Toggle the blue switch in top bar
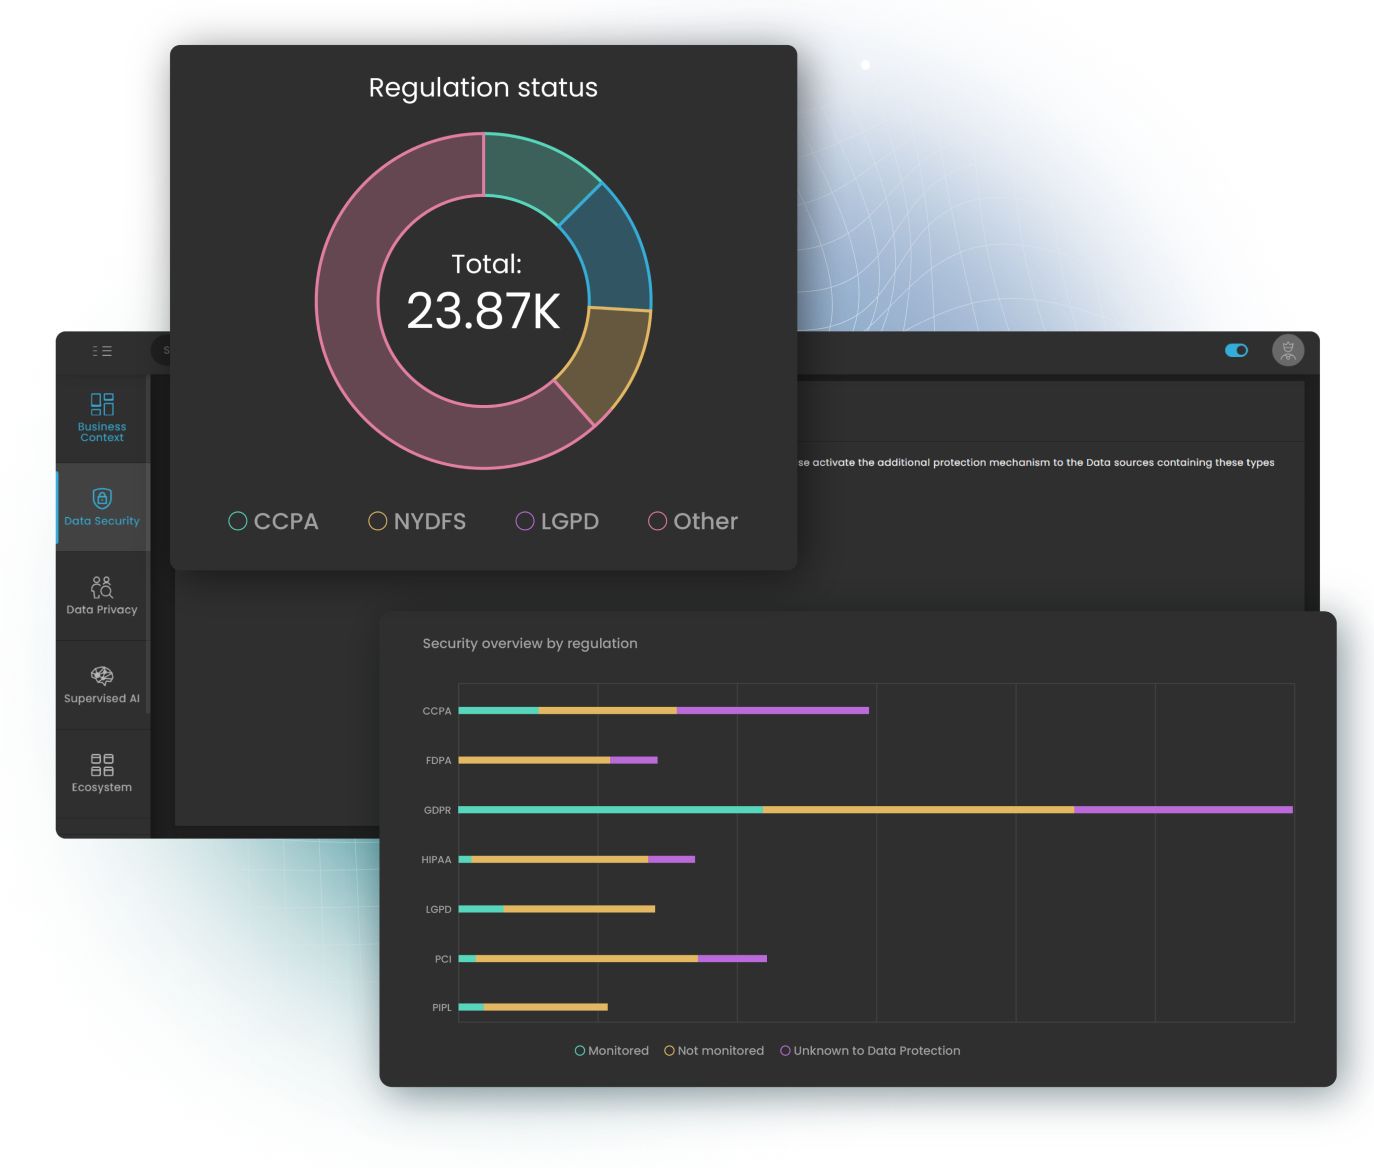Image resolution: width=1374 pixels, height=1168 pixels. (1237, 350)
